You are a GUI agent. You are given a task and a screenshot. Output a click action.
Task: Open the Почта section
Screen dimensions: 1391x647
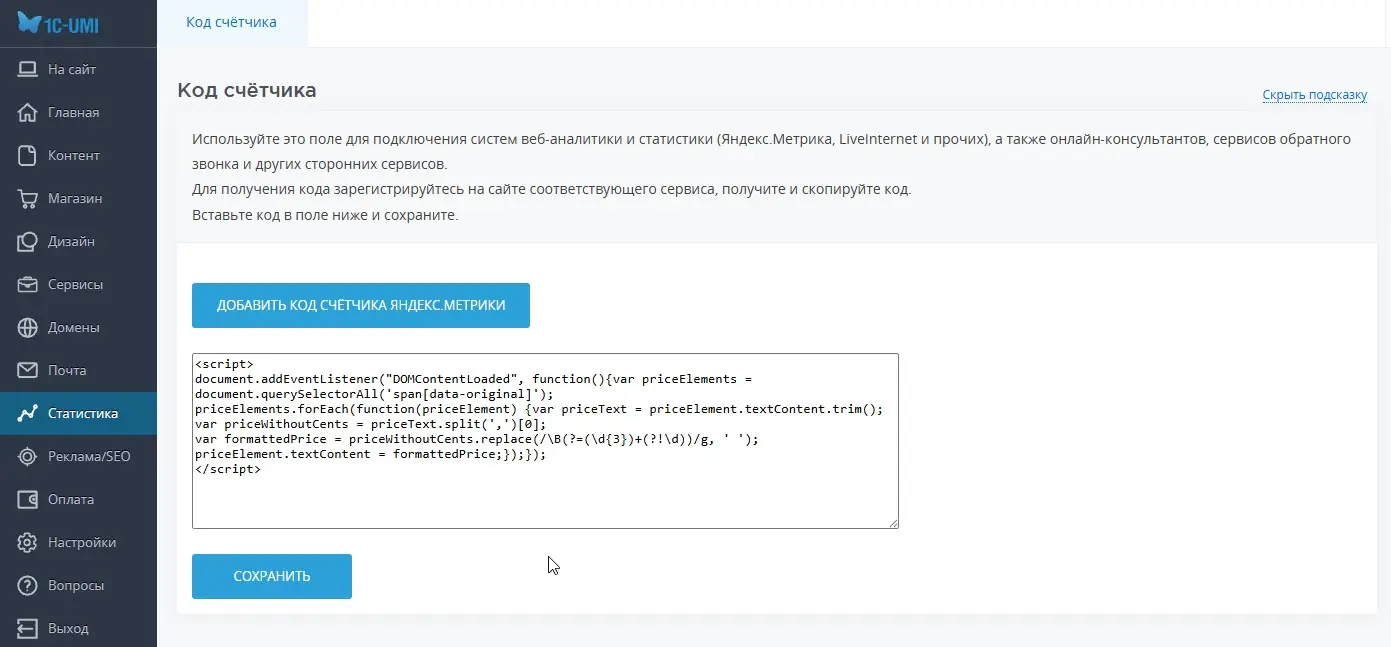(78, 370)
